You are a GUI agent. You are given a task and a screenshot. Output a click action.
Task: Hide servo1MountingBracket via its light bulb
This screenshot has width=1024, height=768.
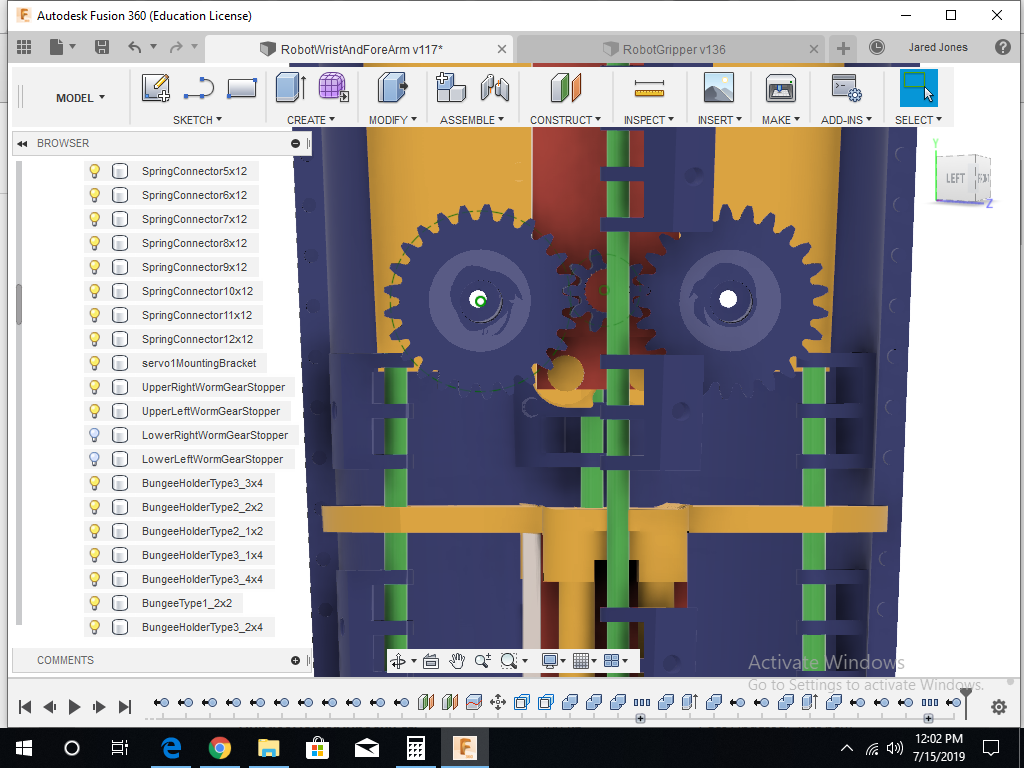tap(95, 363)
